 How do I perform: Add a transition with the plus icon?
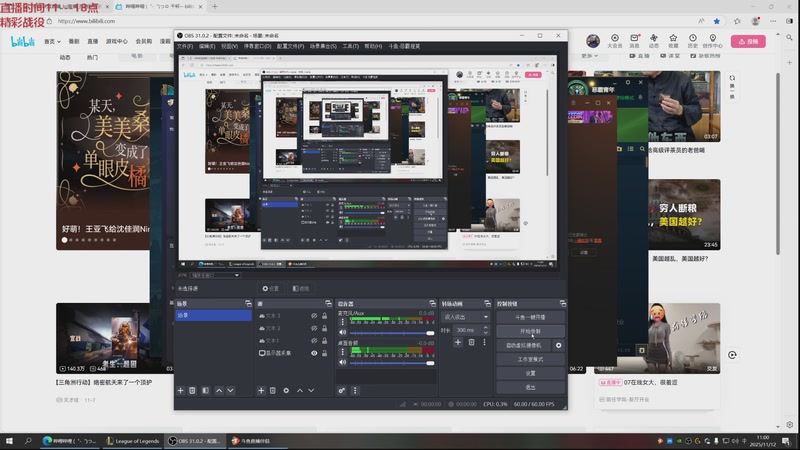[458, 342]
